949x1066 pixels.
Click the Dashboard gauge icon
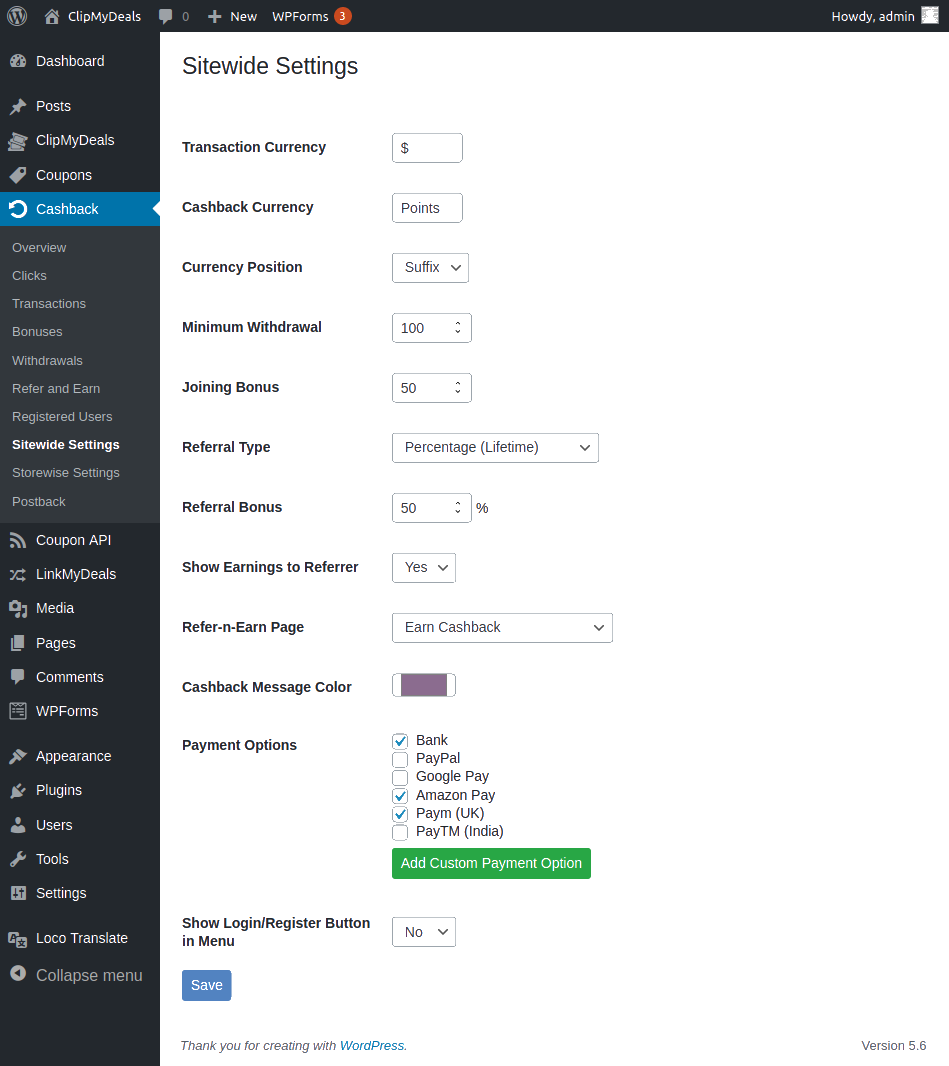pyautogui.click(x=18, y=61)
